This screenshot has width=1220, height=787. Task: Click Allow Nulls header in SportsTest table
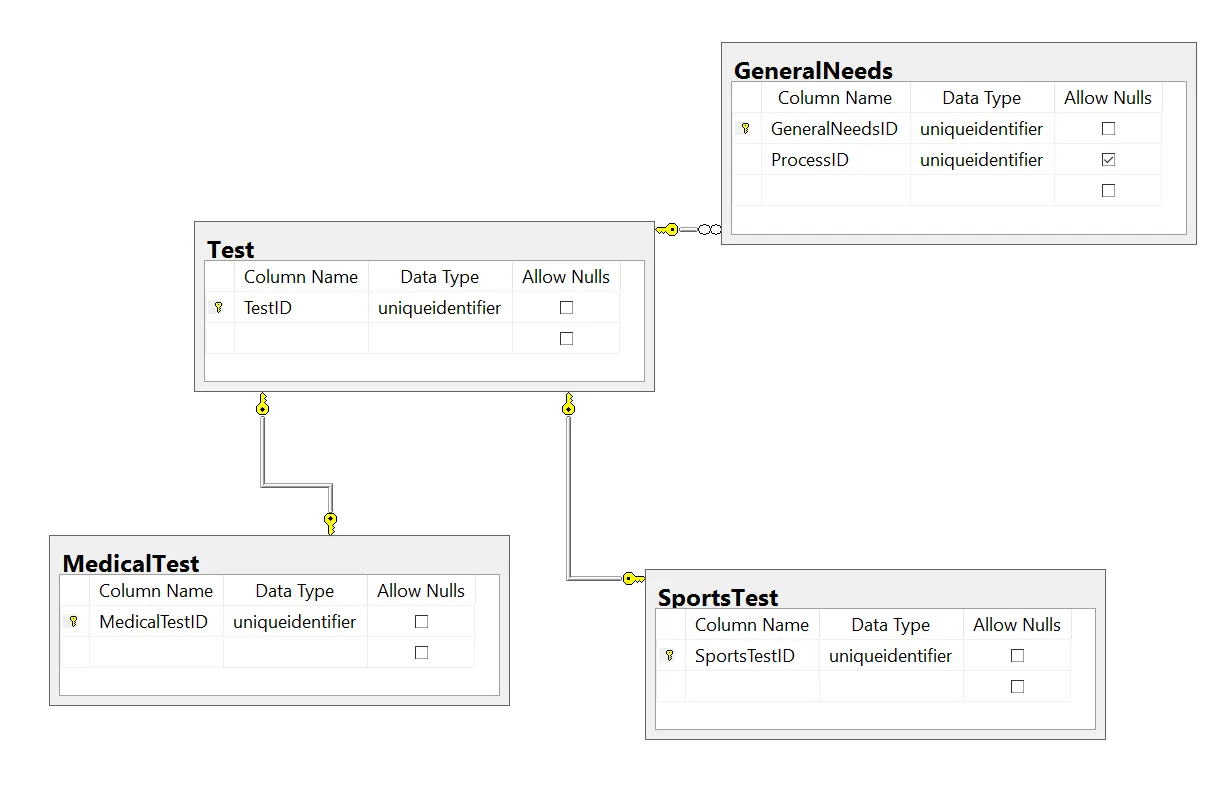(x=1017, y=625)
